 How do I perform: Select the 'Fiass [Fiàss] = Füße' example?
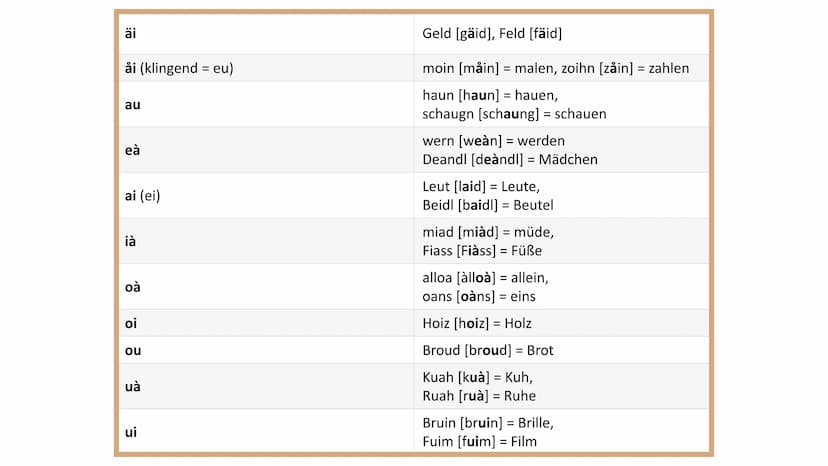(482, 250)
